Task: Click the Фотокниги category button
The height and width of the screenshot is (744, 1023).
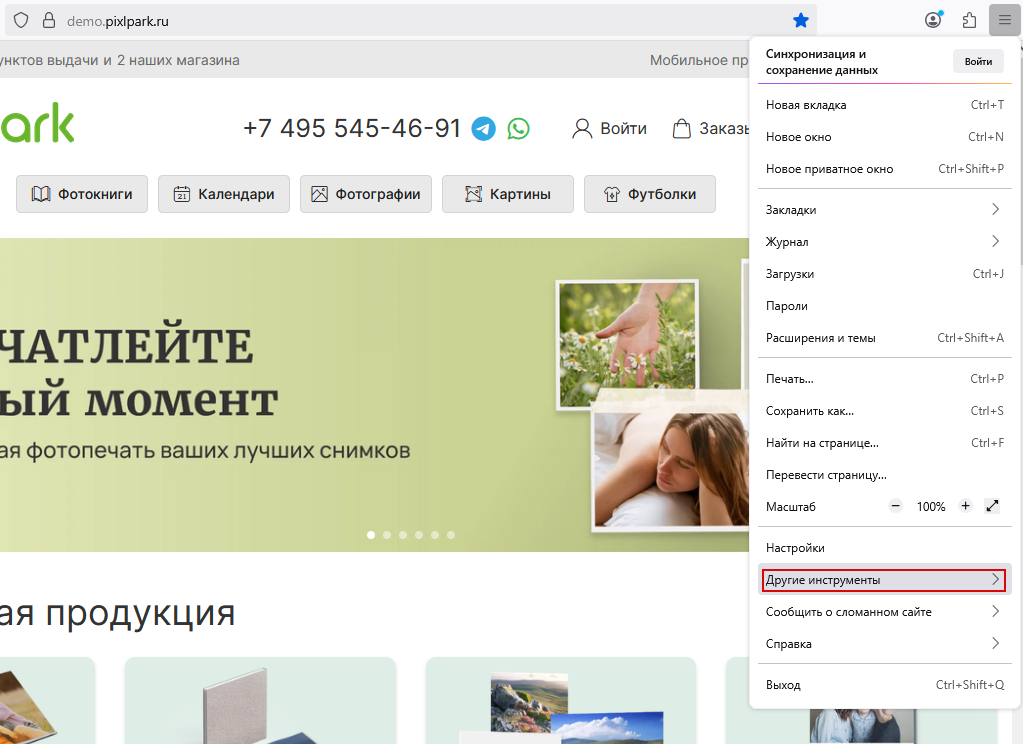Action: pyautogui.click(x=82, y=194)
